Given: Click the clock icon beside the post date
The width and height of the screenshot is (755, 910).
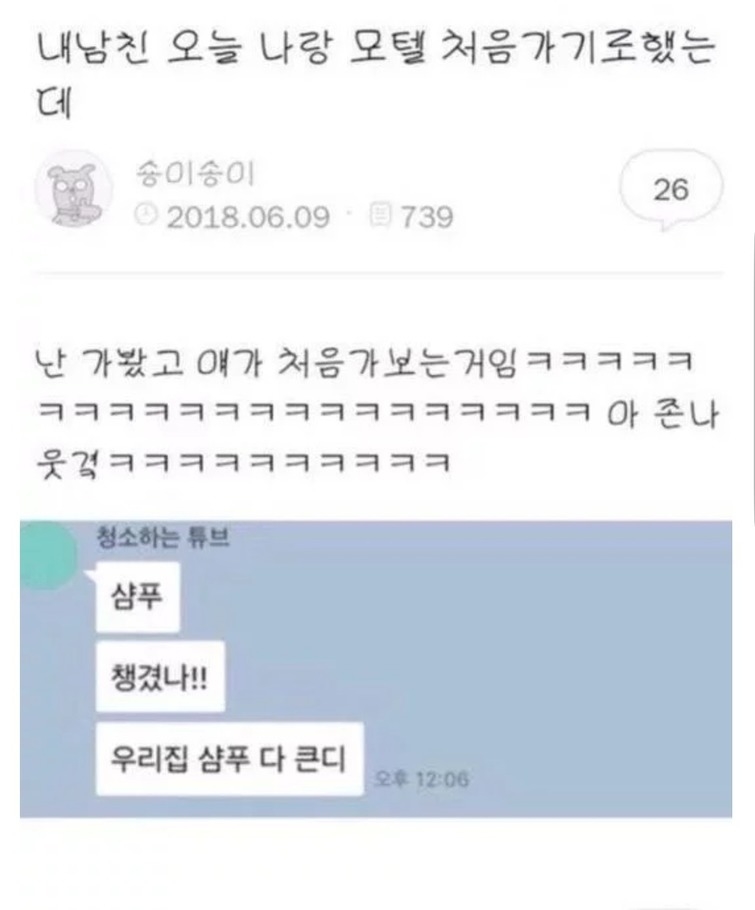Looking at the screenshot, I should pyautogui.click(x=146, y=214).
